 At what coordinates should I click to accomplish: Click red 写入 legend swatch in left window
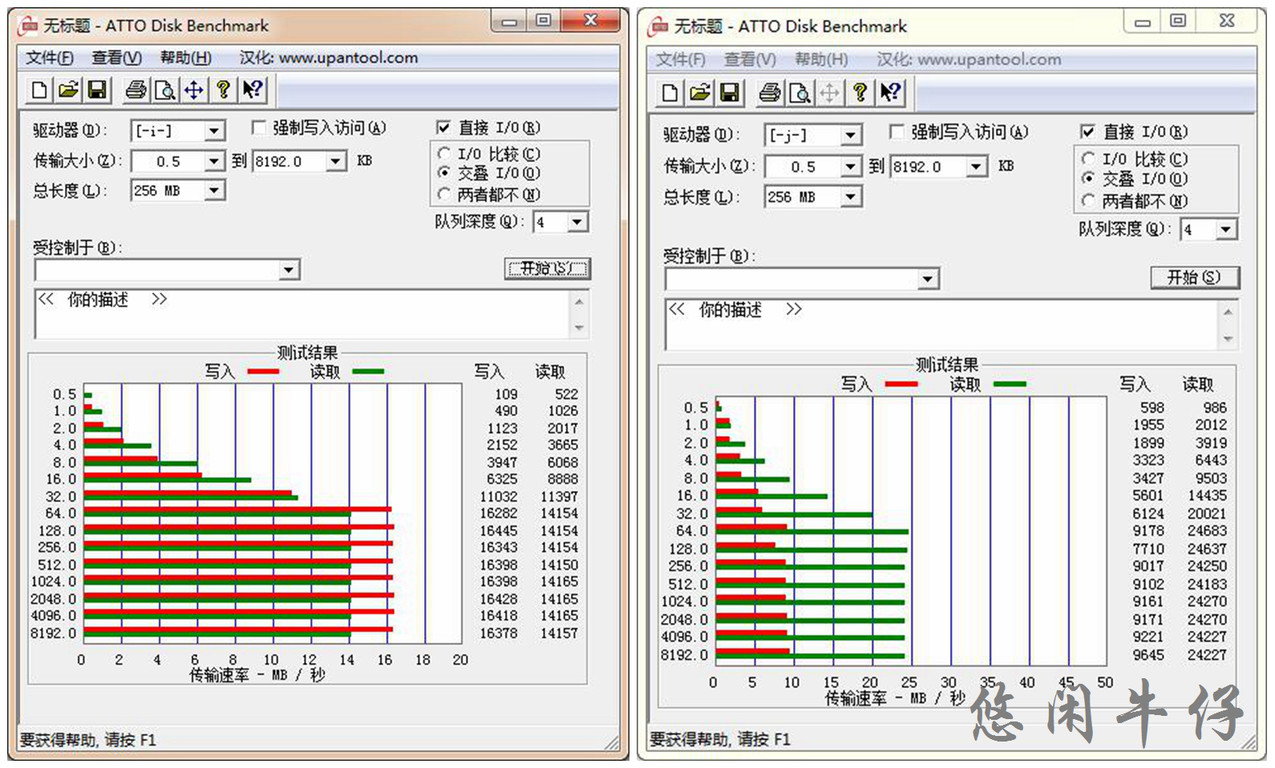coord(262,372)
